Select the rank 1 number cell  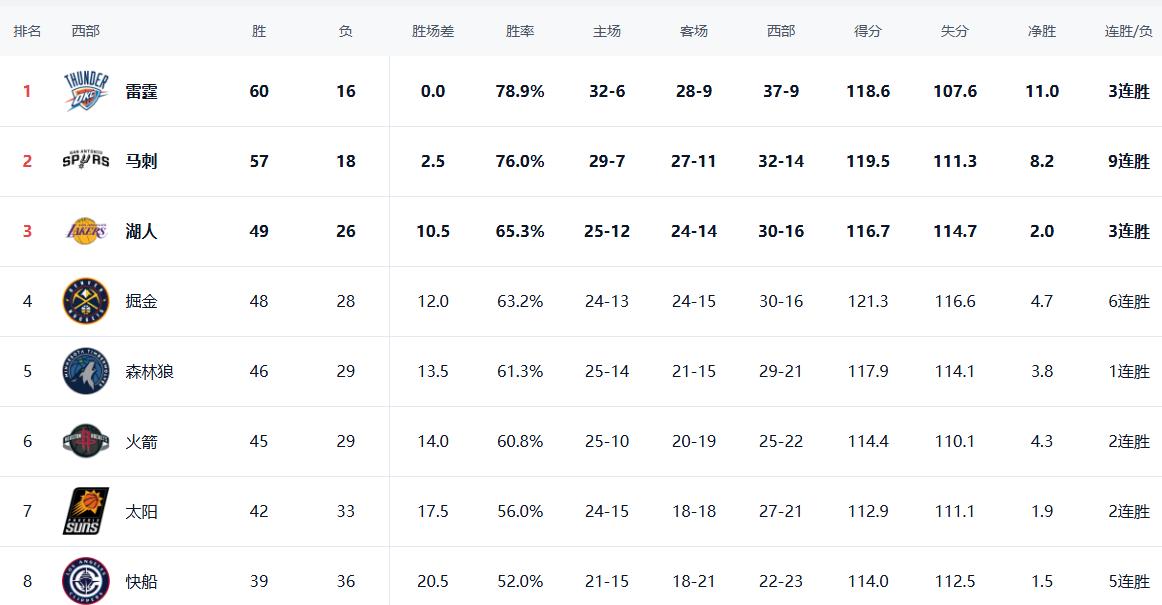coord(27,91)
